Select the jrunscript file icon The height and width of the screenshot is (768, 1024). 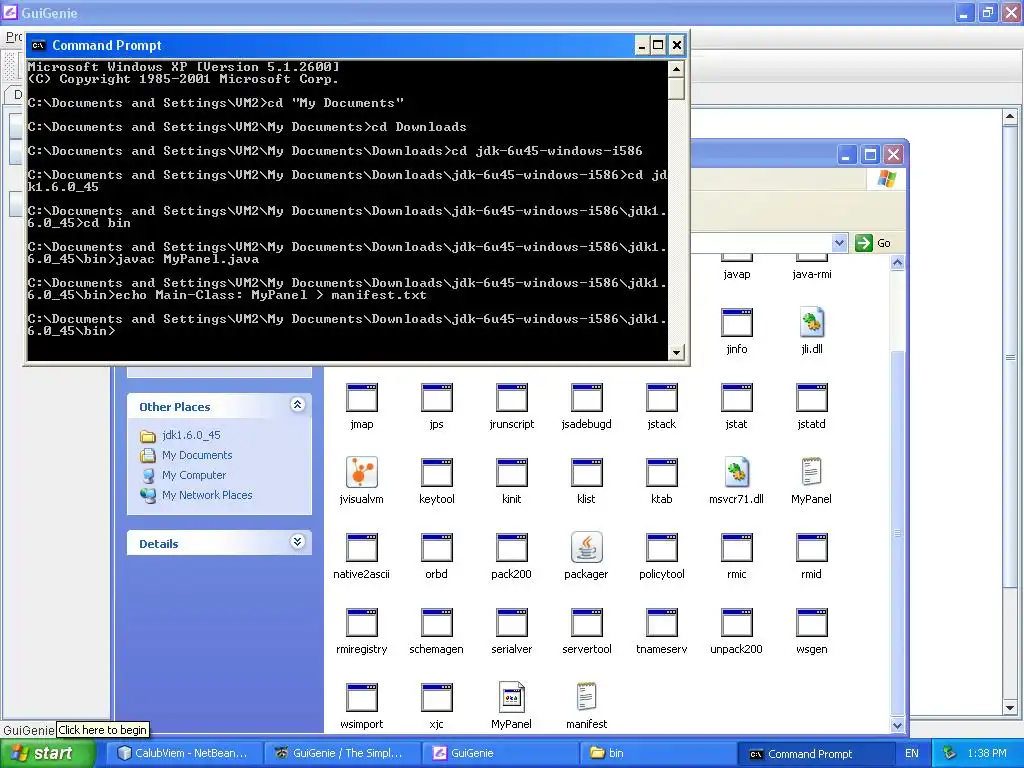(511, 398)
